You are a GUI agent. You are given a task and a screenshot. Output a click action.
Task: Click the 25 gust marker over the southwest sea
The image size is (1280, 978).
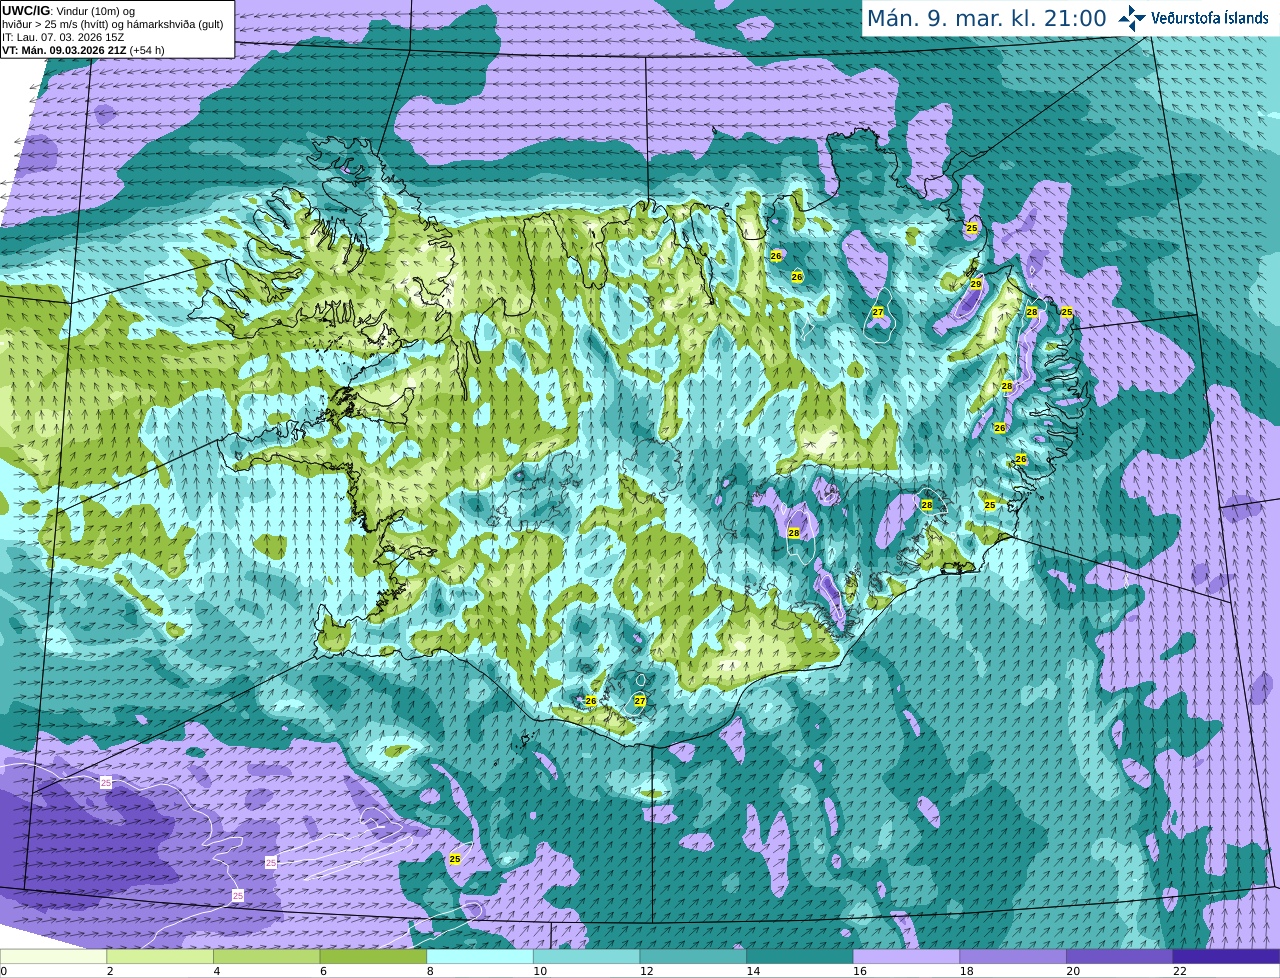[455, 859]
